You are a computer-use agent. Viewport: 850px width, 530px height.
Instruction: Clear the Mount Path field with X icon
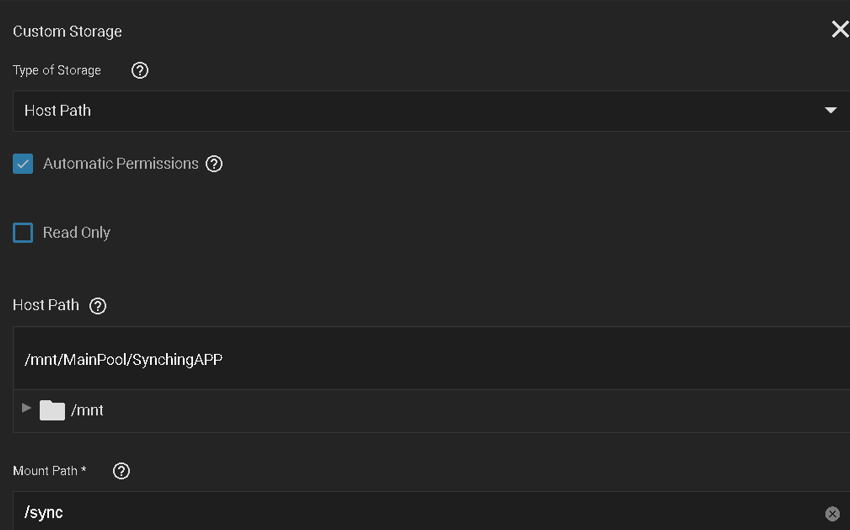833,513
